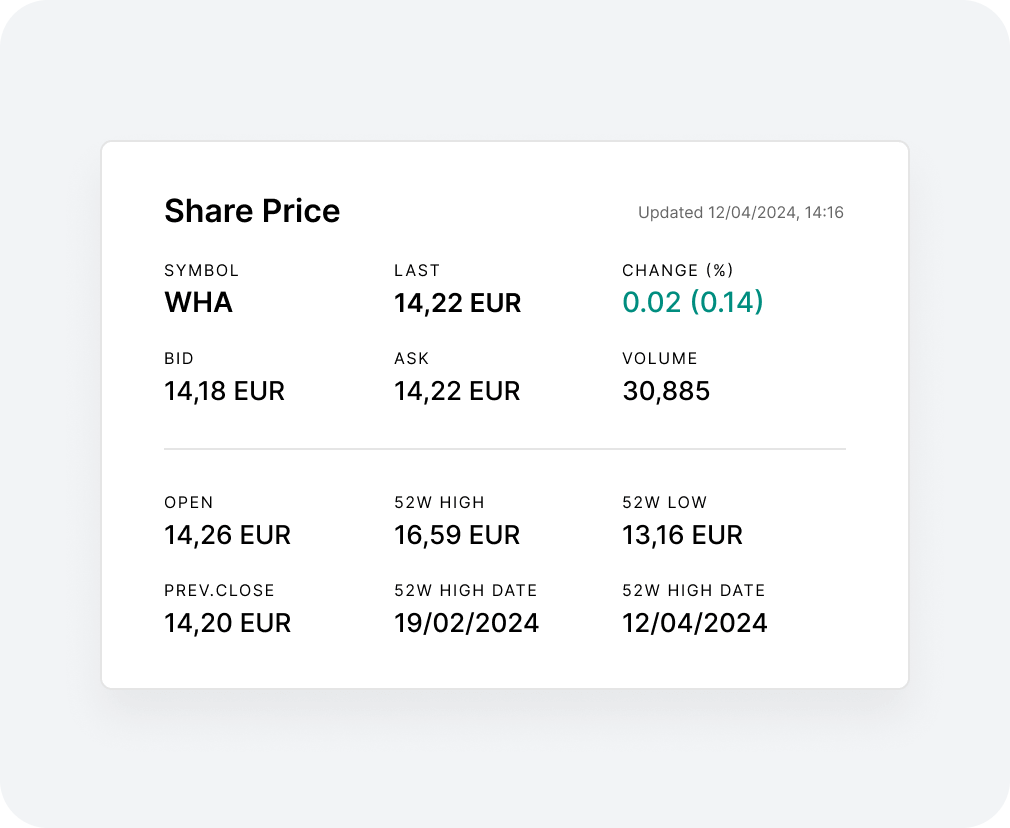Click the CHANGE (%) label
The height and width of the screenshot is (828, 1010).
tap(678, 270)
